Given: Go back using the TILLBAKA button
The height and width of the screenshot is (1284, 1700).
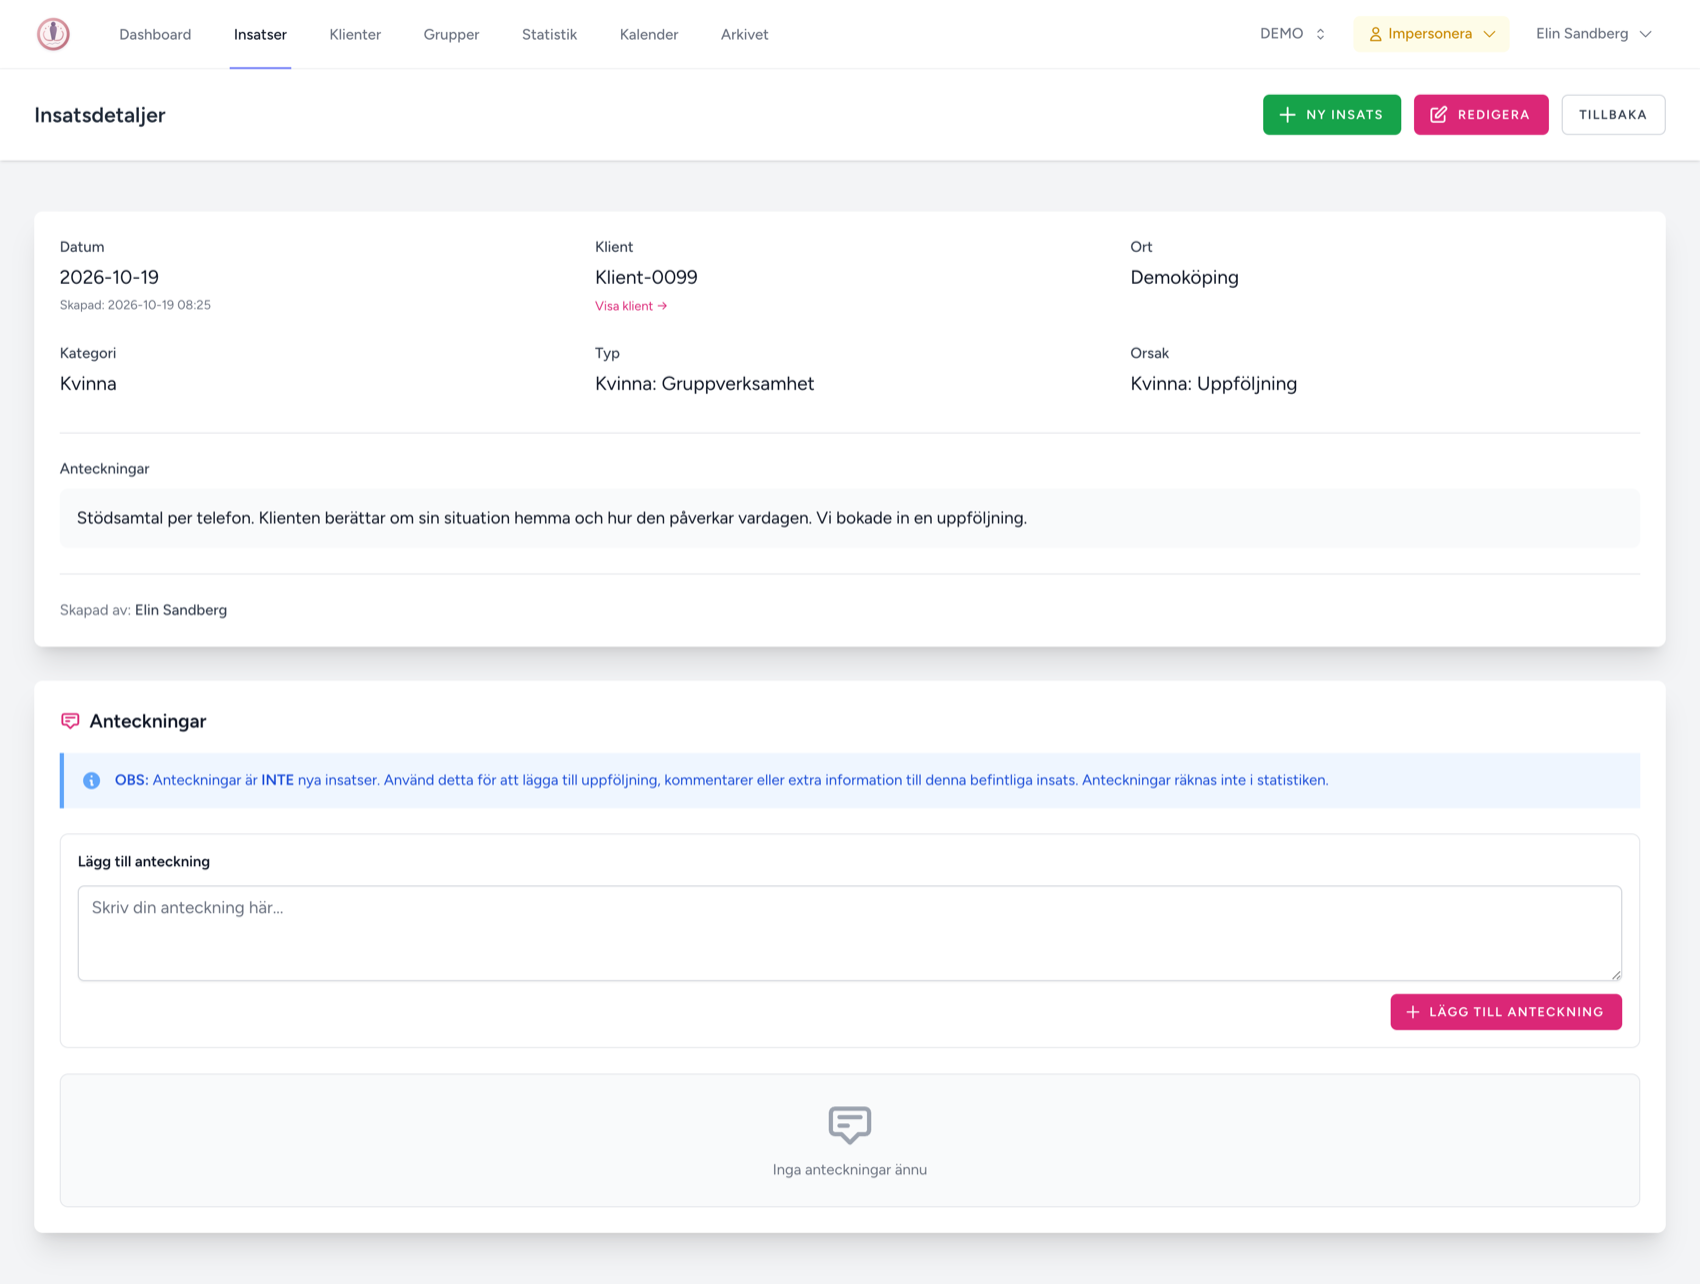Looking at the screenshot, I should (1612, 115).
